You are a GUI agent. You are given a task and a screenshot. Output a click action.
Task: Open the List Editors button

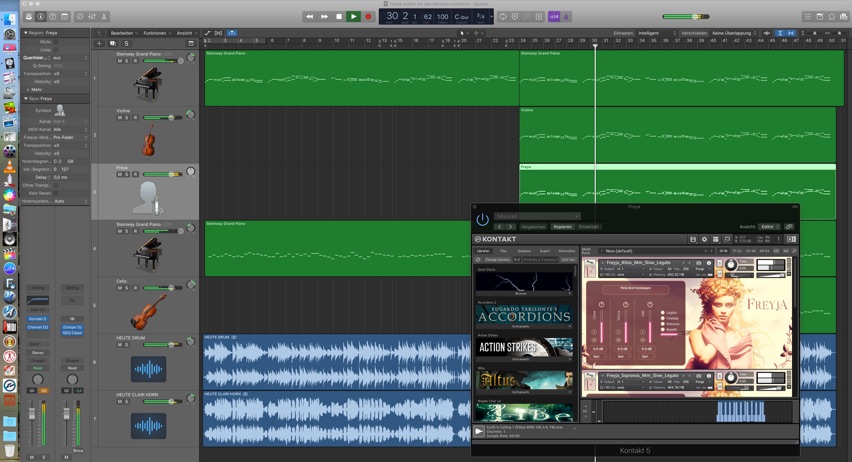(x=807, y=17)
